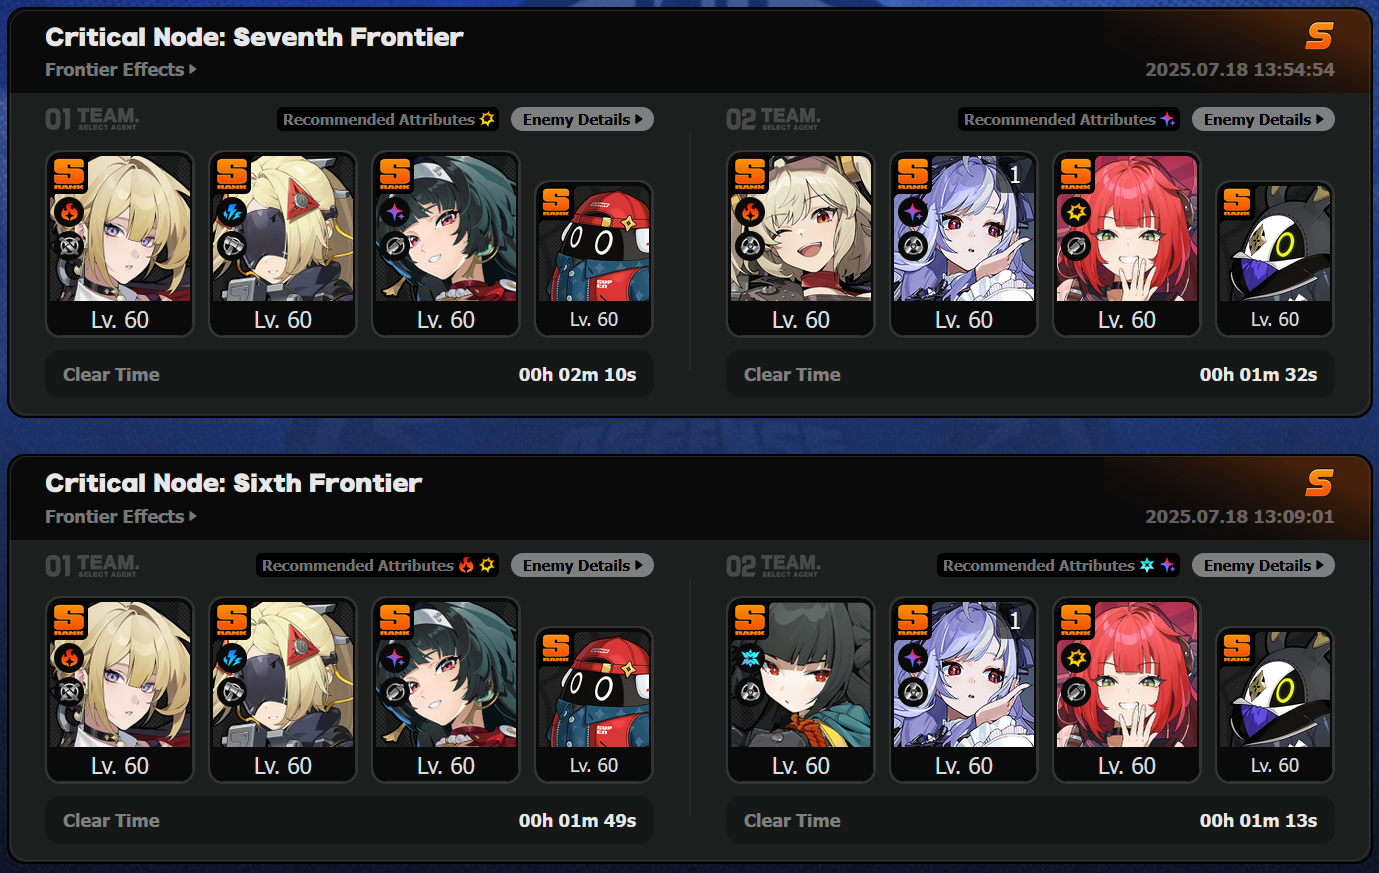Expand Frontier Effects under Sixth Frontier
The height and width of the screenshot is (873, 1379).
[121, 516]
